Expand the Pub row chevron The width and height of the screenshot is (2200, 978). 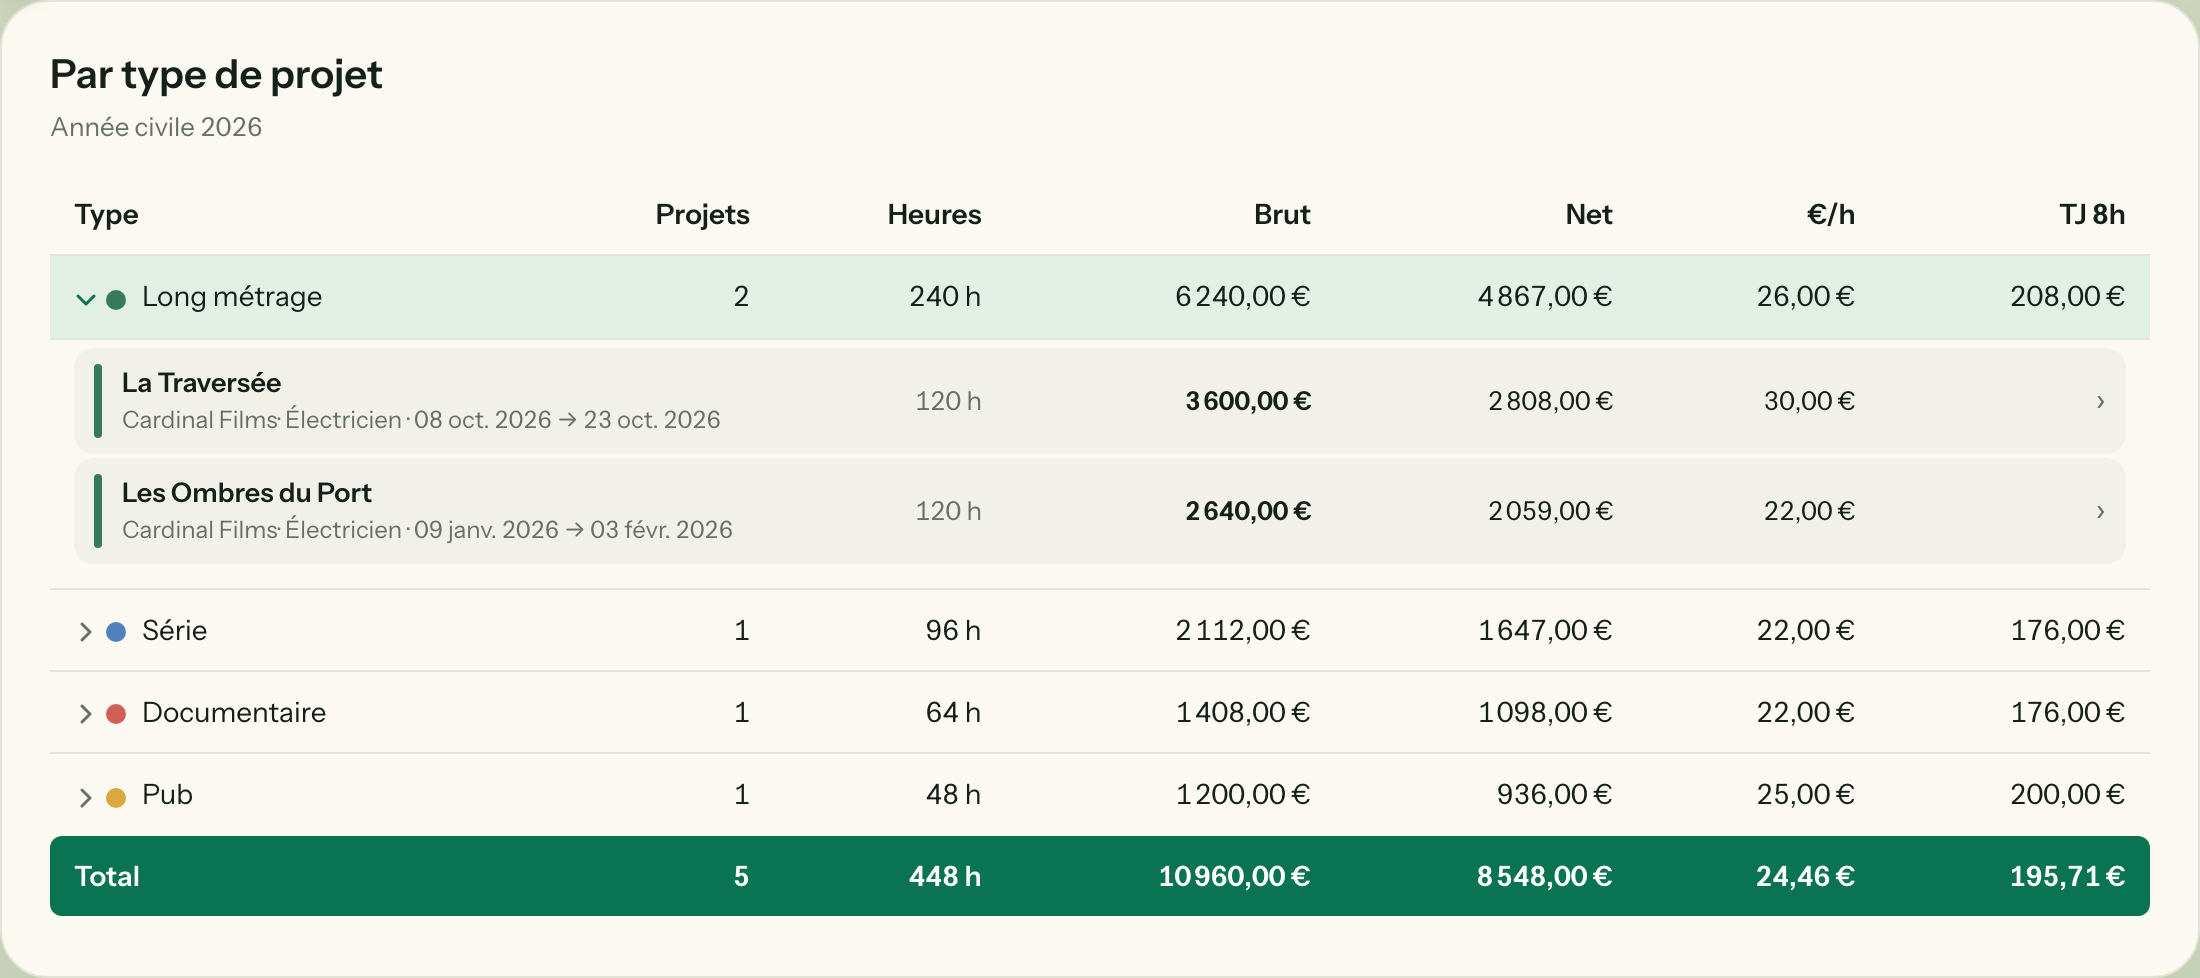coord(86,797)
